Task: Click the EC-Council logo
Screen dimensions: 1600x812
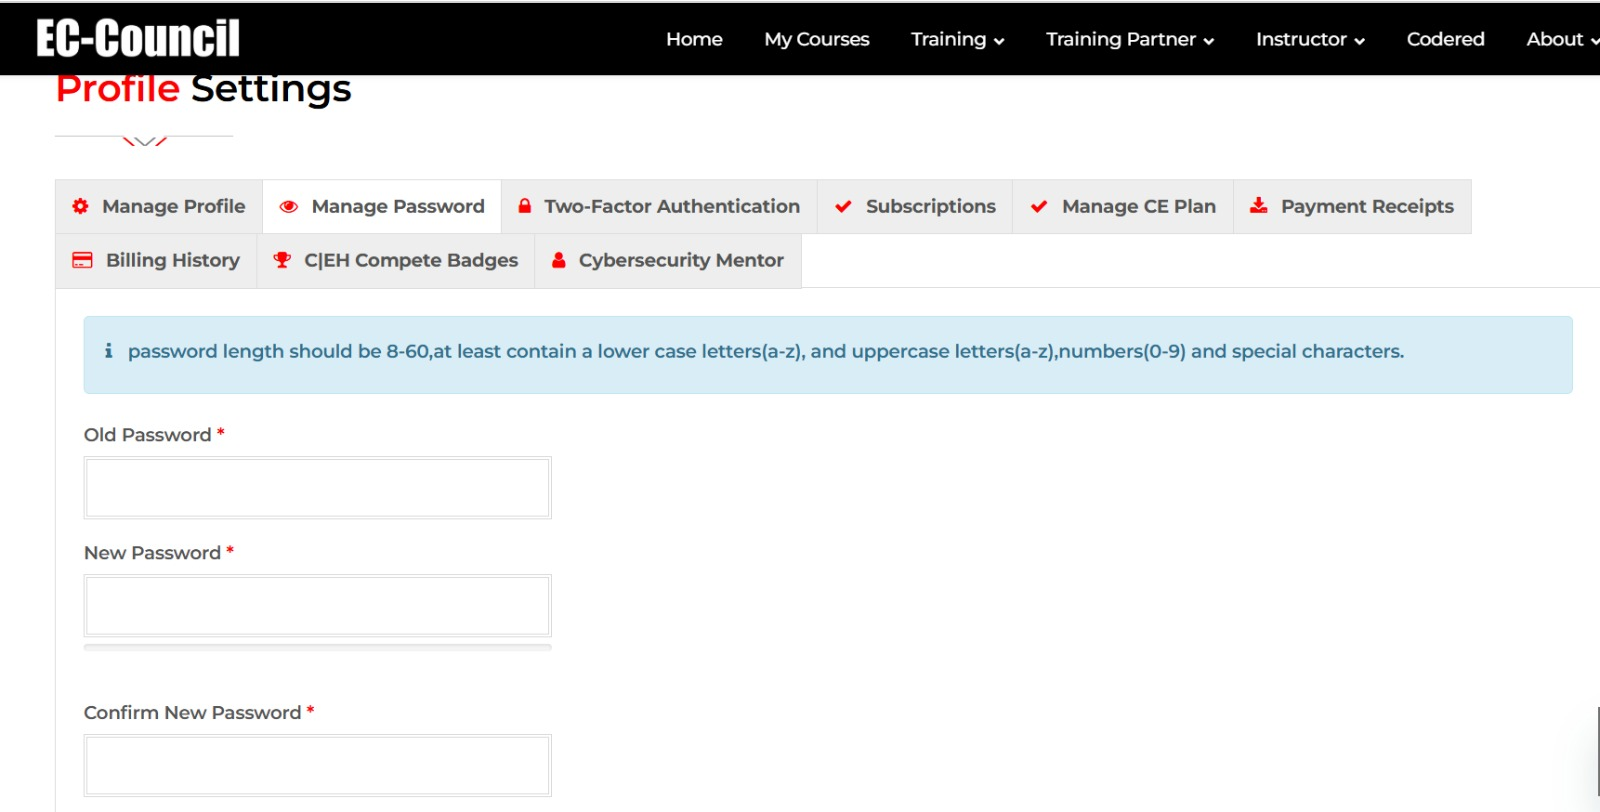Action: [138, 39]
